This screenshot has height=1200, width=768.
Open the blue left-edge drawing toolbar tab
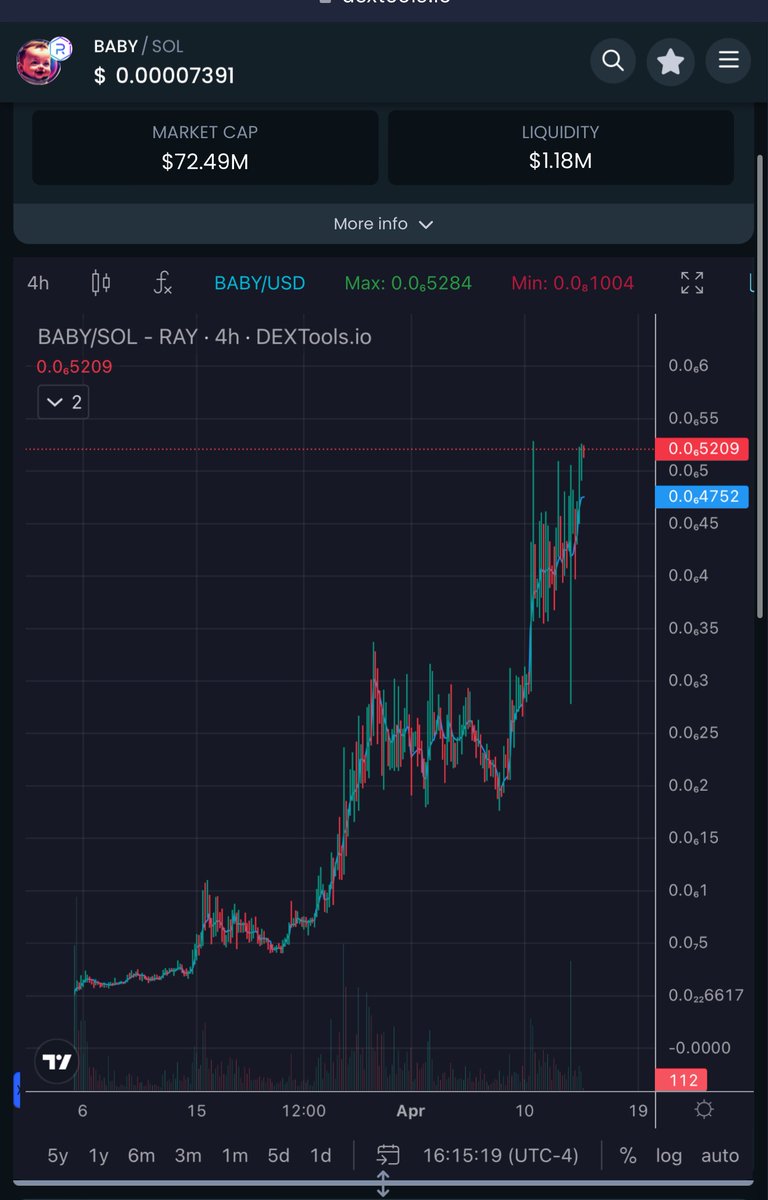pyautogui.click(x=17, y=1089)
